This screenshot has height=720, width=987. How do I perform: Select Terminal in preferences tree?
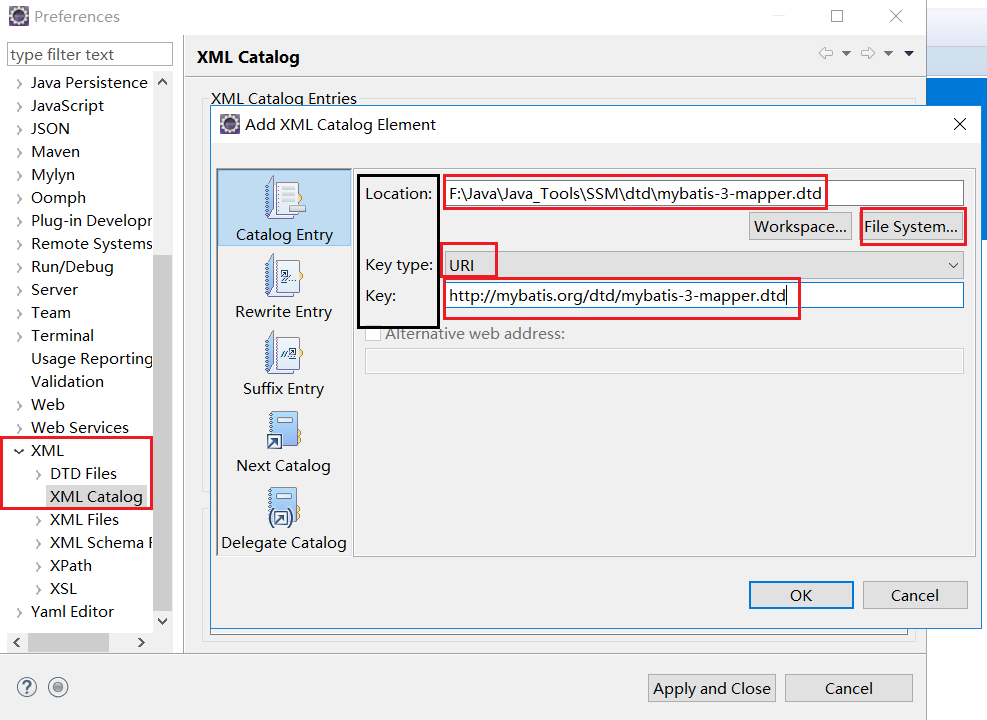point(62,335)
